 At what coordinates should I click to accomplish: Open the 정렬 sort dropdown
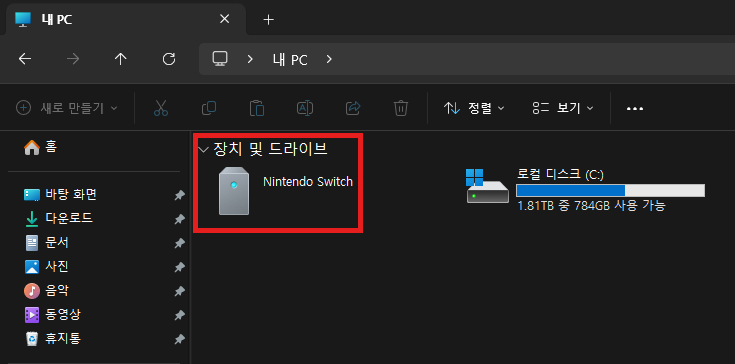tap(474, 108)
